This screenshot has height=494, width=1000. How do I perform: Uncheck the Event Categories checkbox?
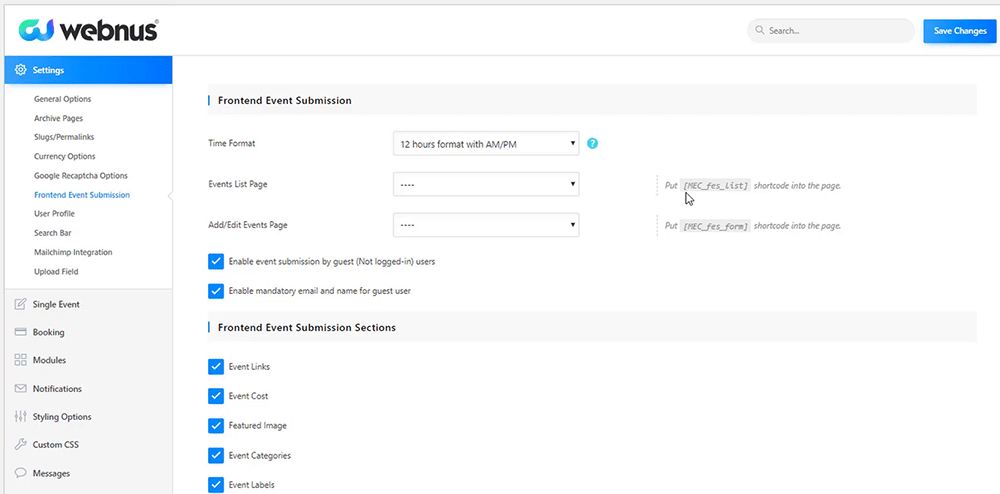(216, 456)
